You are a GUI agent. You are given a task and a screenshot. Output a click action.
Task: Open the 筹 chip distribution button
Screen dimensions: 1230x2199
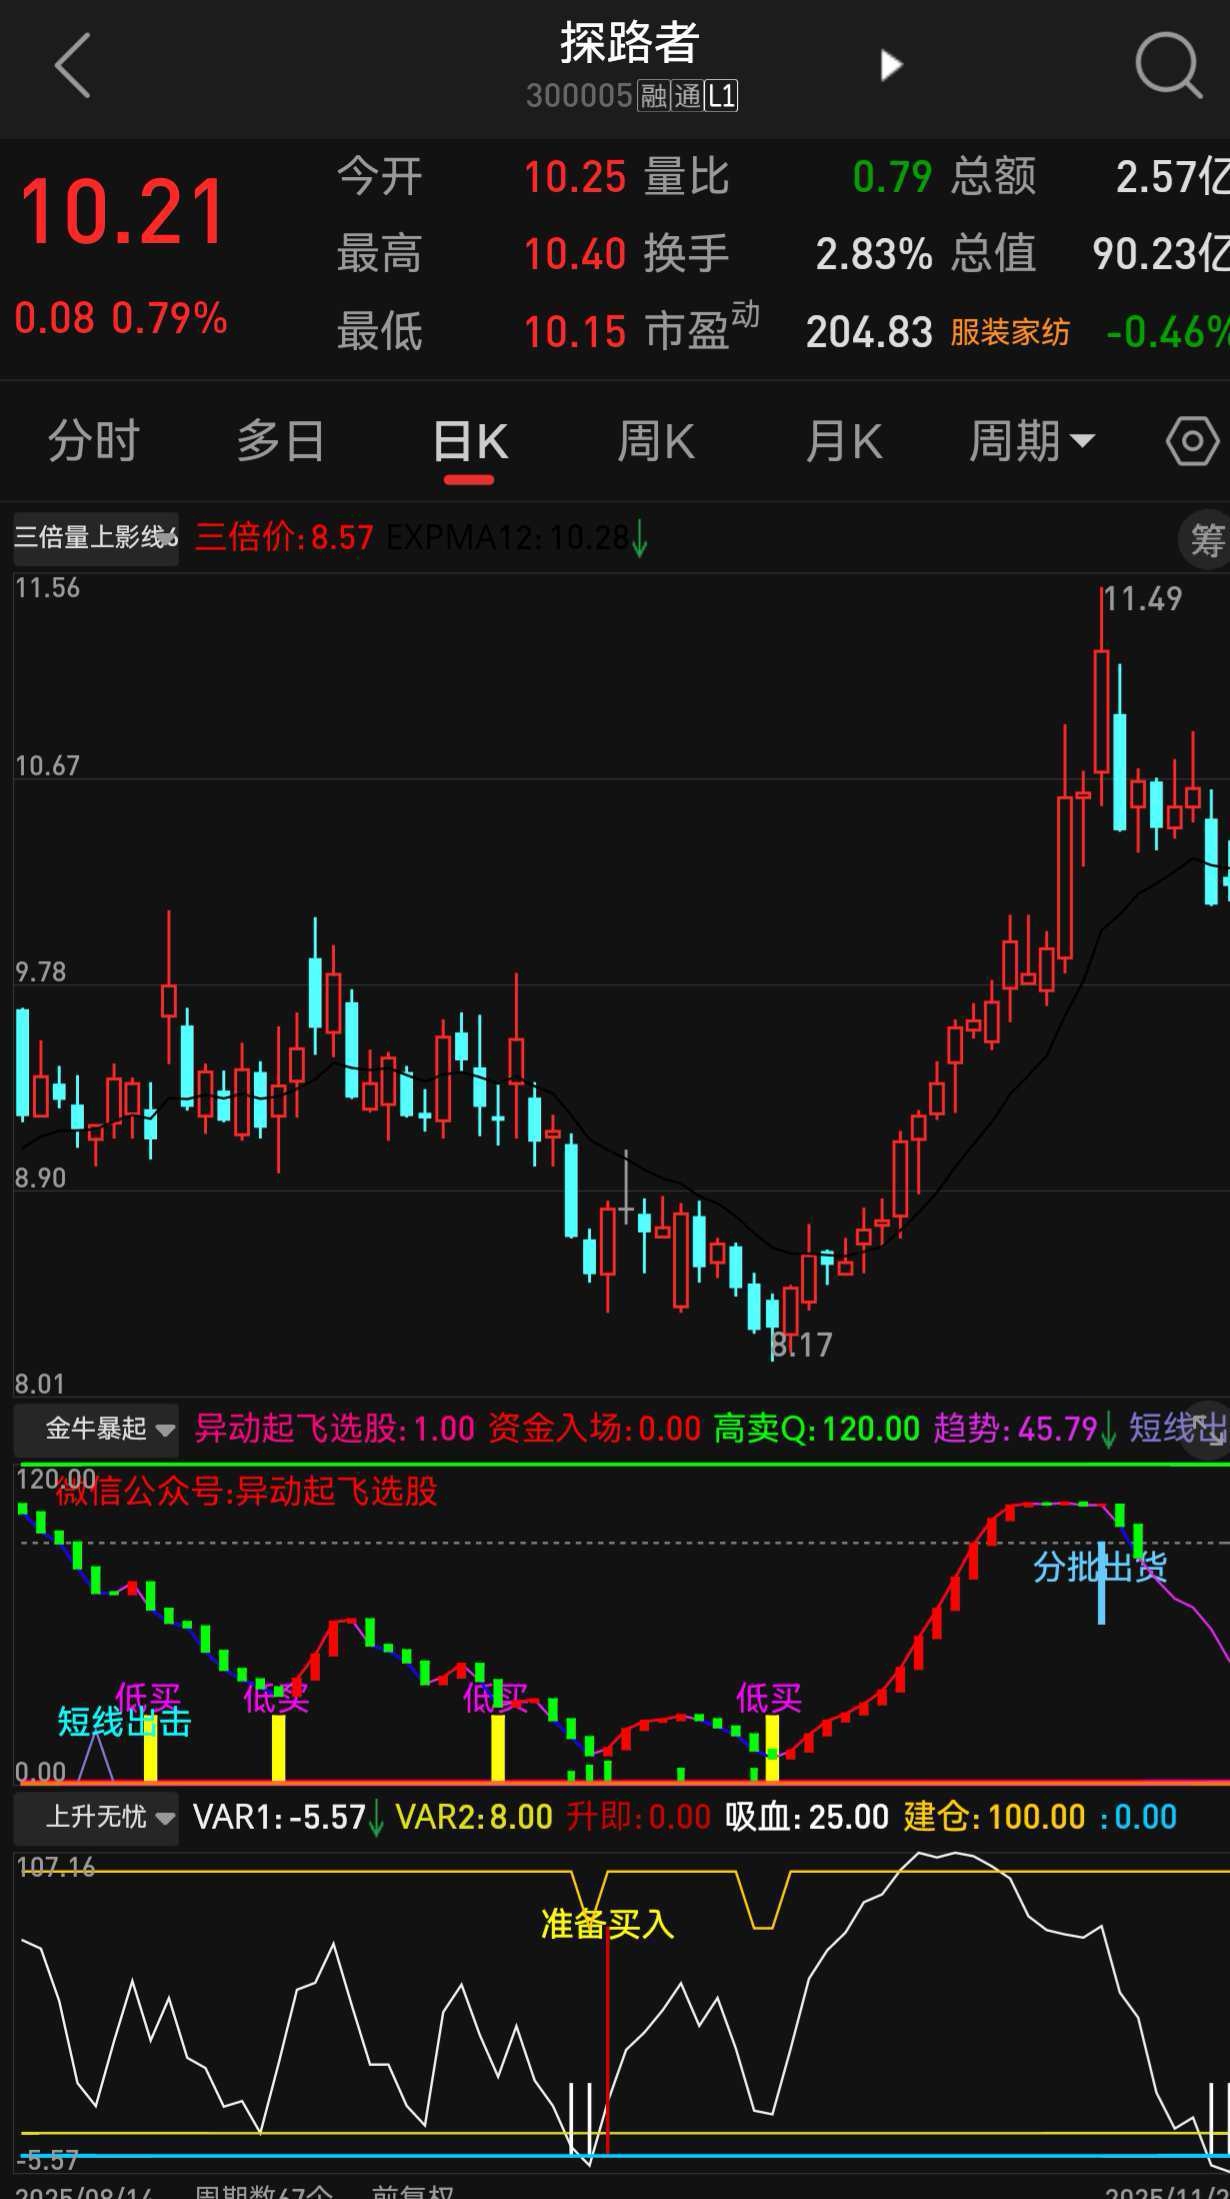tap(1205, 541)
